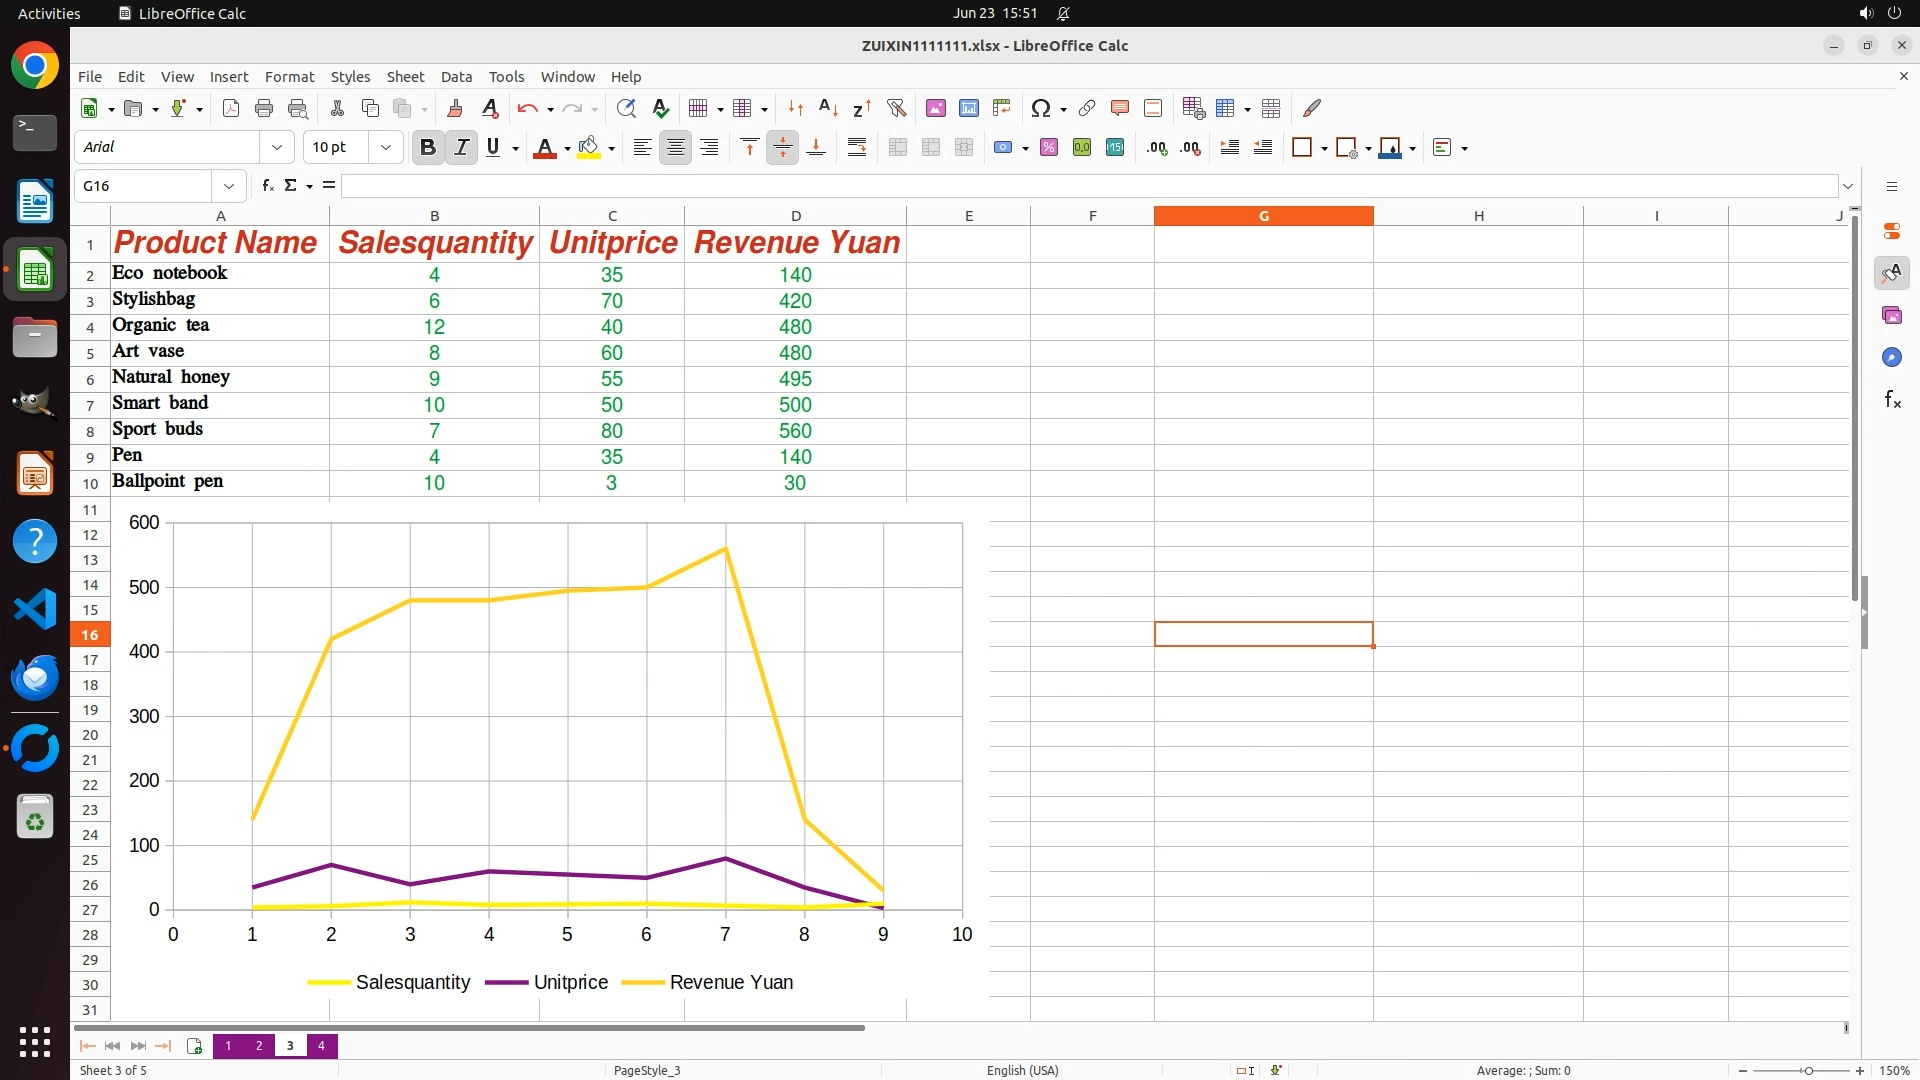Click the Sort Ascending icon
1920x1080 pixels.
(828, 108)
